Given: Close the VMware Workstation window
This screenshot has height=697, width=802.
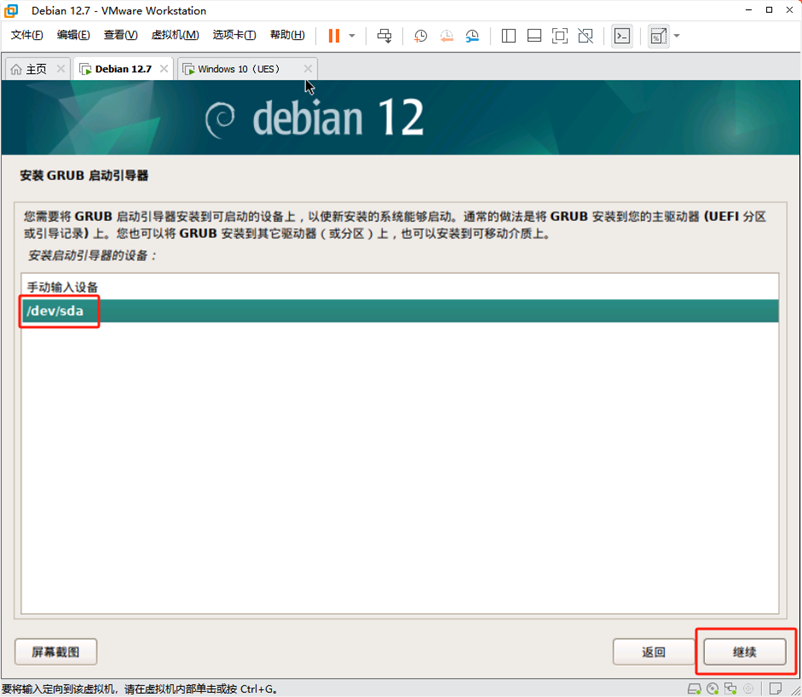Looking at the screenshot, I should pyautogui.click(x=789, y=10).
